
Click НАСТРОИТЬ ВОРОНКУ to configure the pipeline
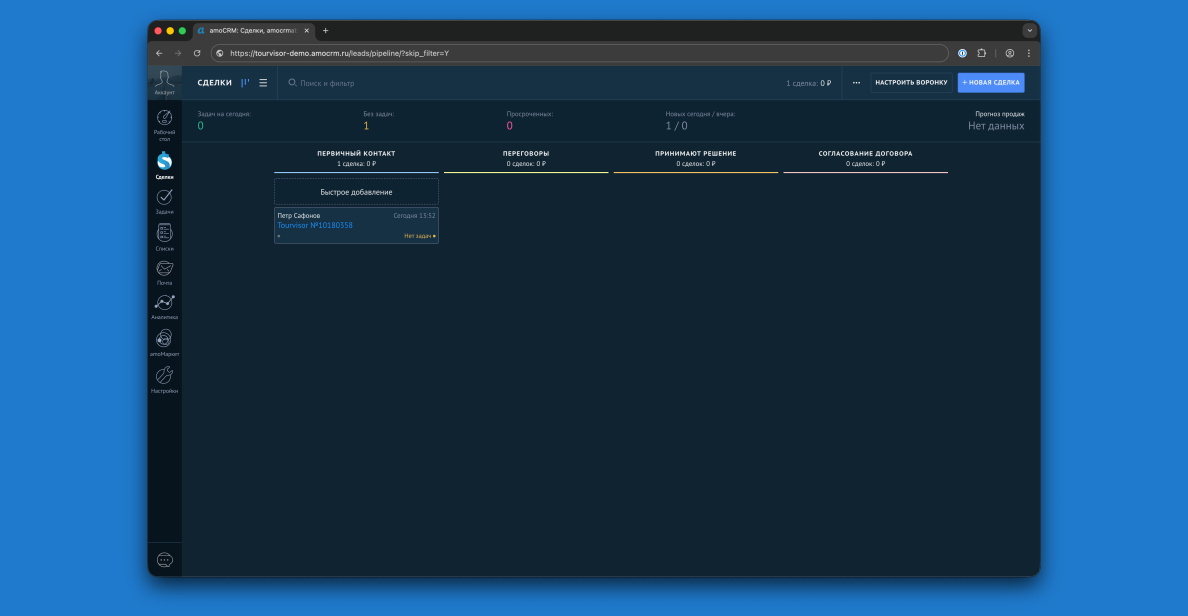(911, 83)
